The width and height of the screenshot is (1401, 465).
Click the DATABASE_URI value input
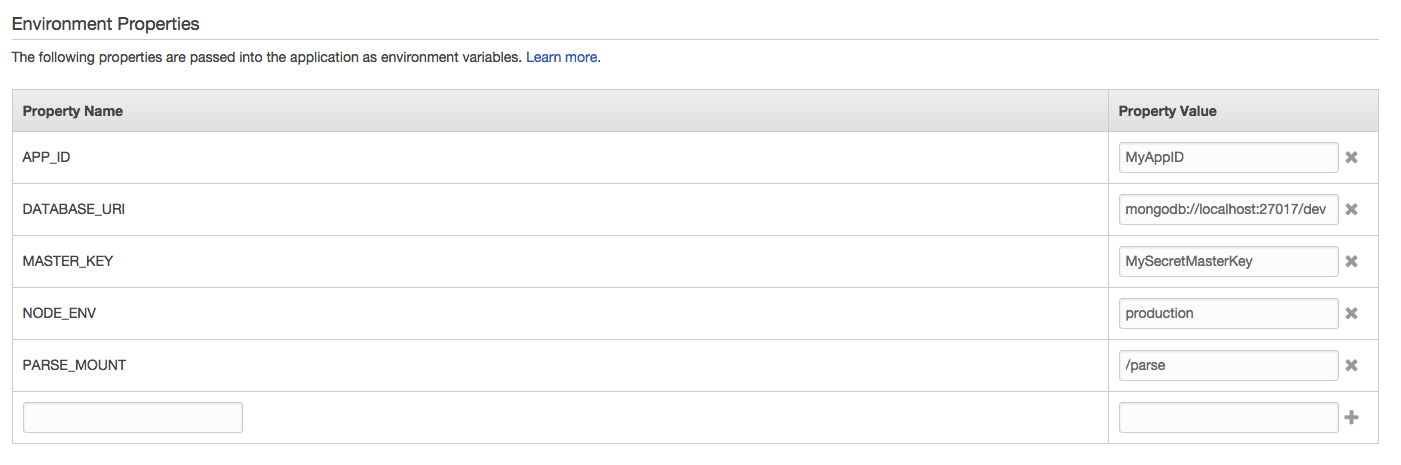click(x=1228, y=210)
